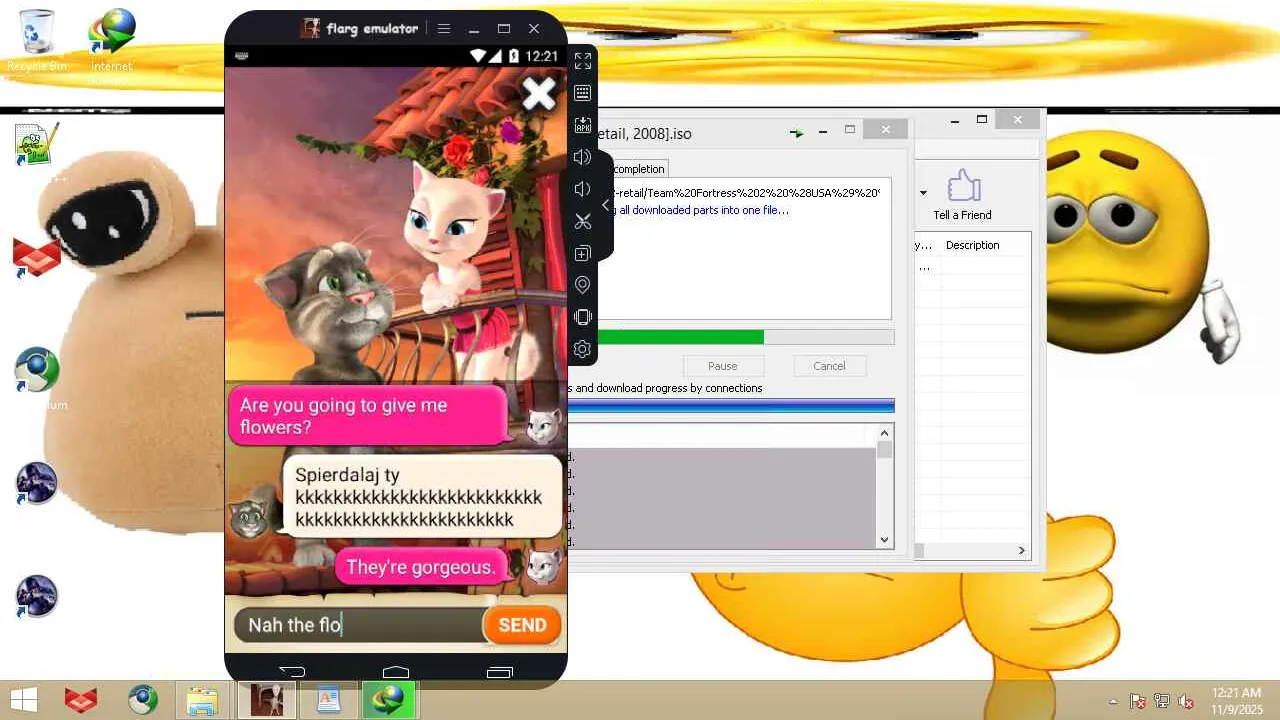Click the blue connections progress bar
This screenshot has width=1280, height=720.
coord(731,405)
